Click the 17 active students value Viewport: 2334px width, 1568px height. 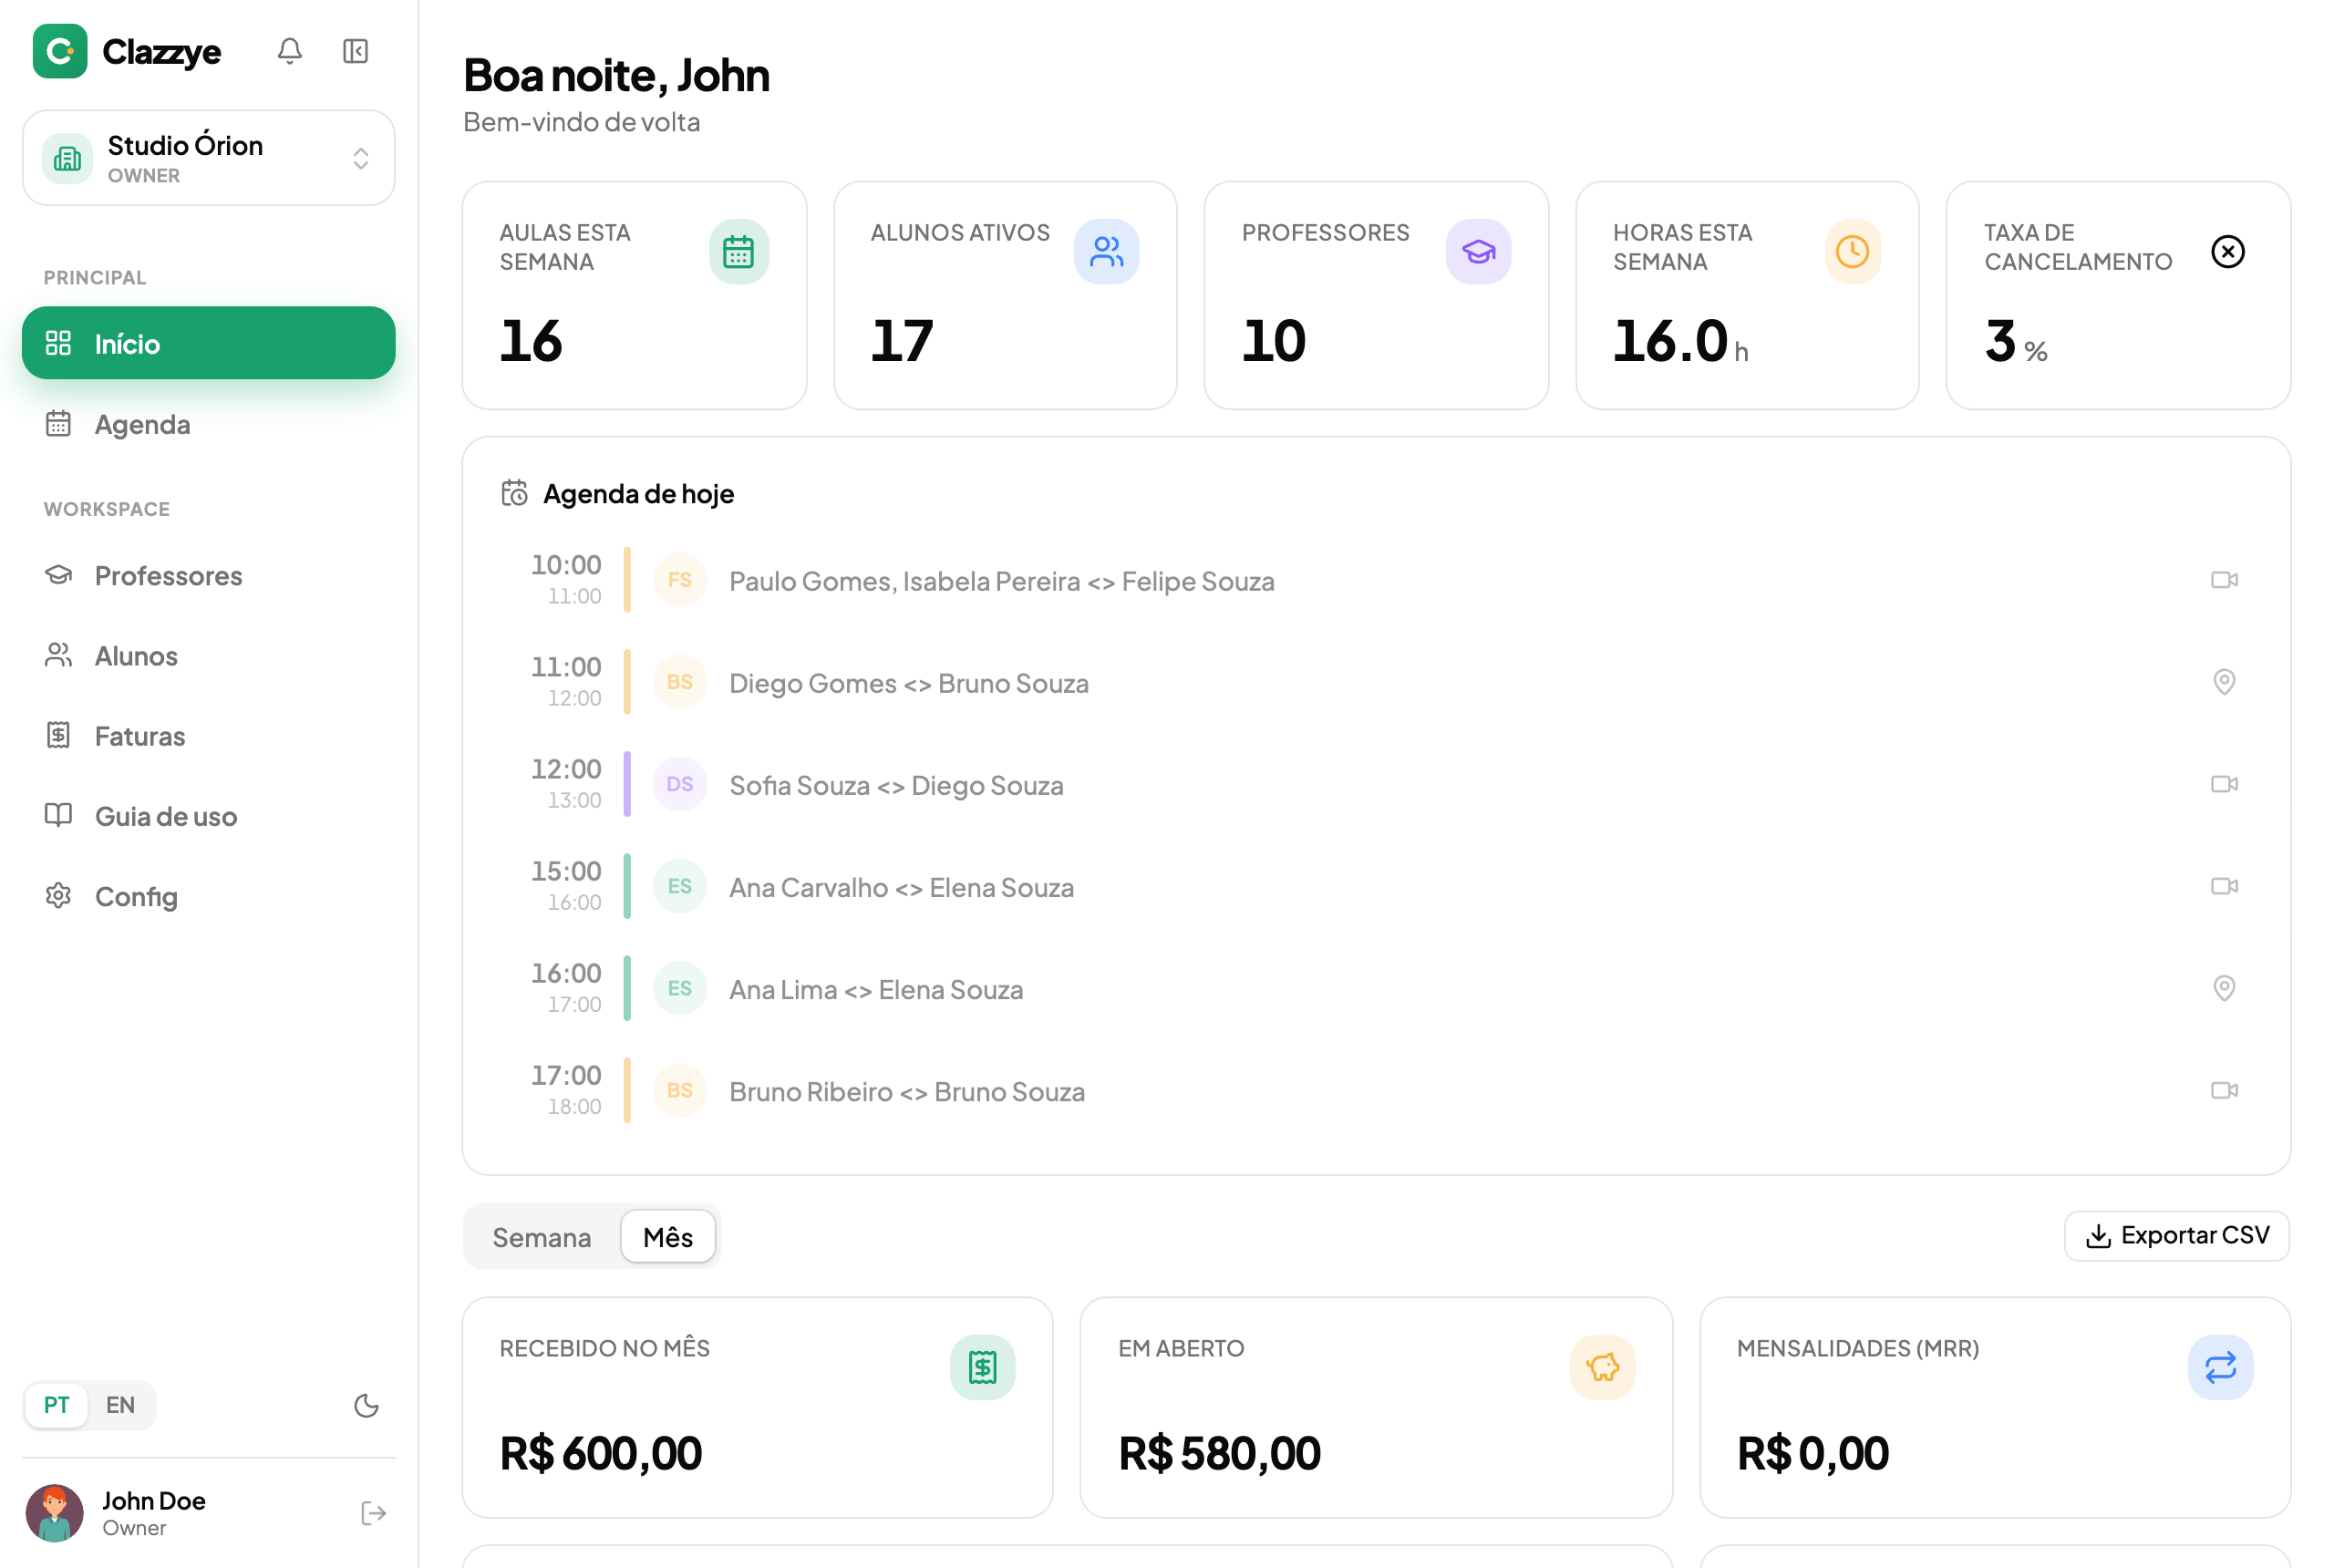(902, 341)
